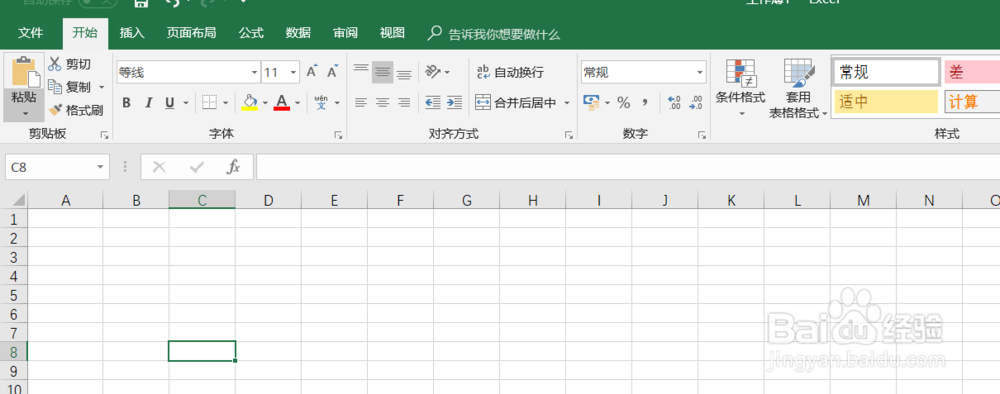
Task: Apply the 常规 cell style
Action: point(886,72)
